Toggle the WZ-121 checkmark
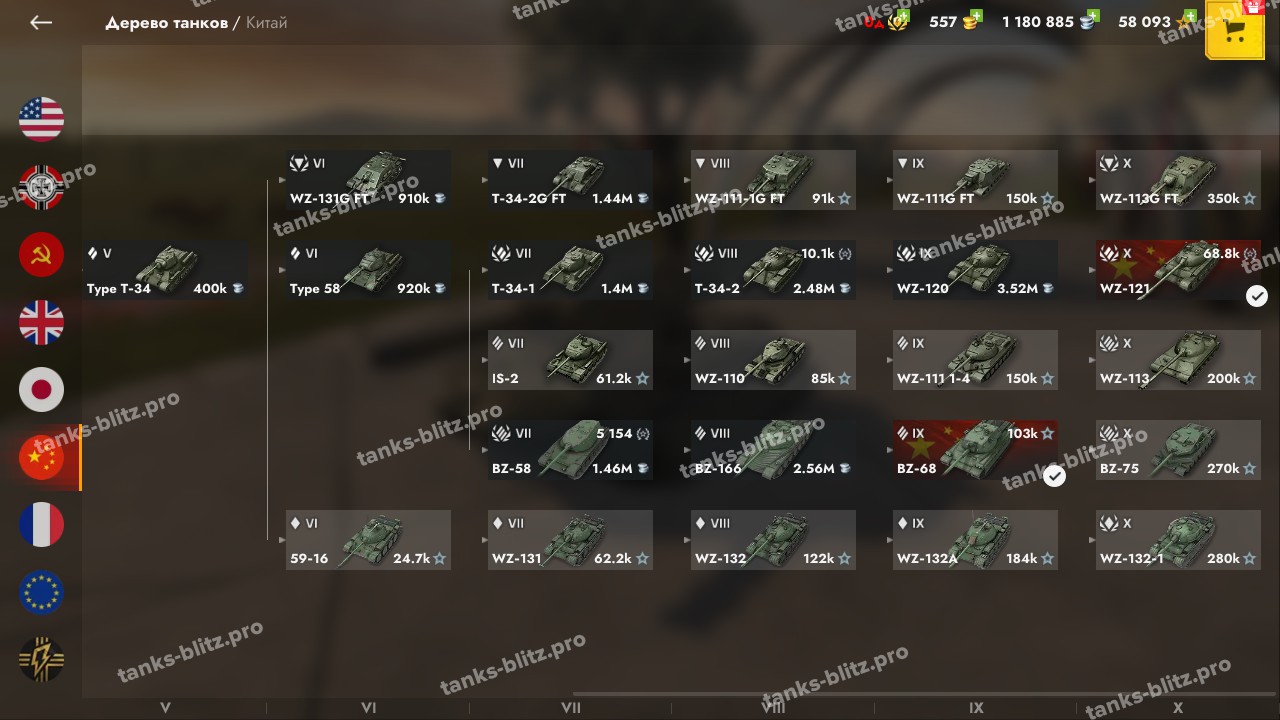1280x720 pixels. [1257, 296]
